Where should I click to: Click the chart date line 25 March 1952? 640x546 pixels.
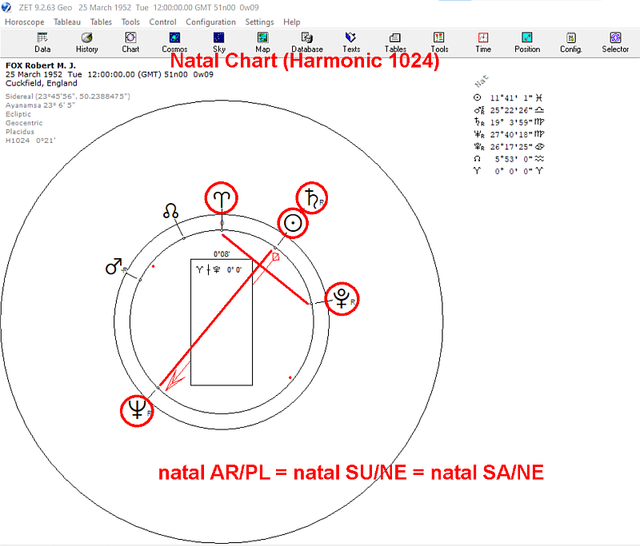[x=109, y=74]
